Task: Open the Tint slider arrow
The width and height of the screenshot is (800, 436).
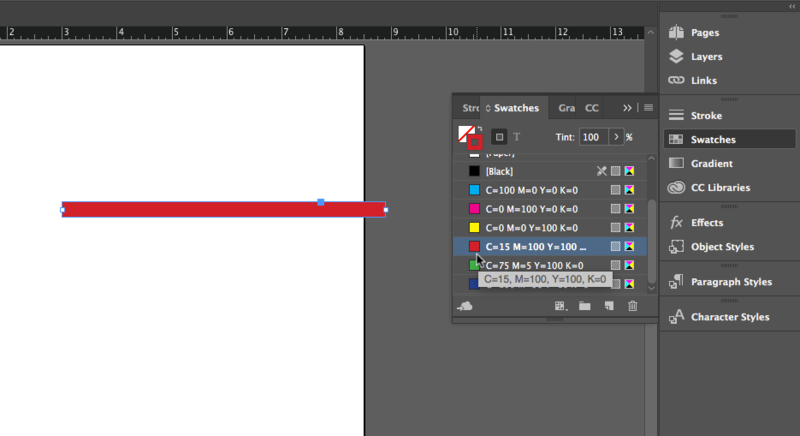Action: pyautogui.click(x=617, y=137)
